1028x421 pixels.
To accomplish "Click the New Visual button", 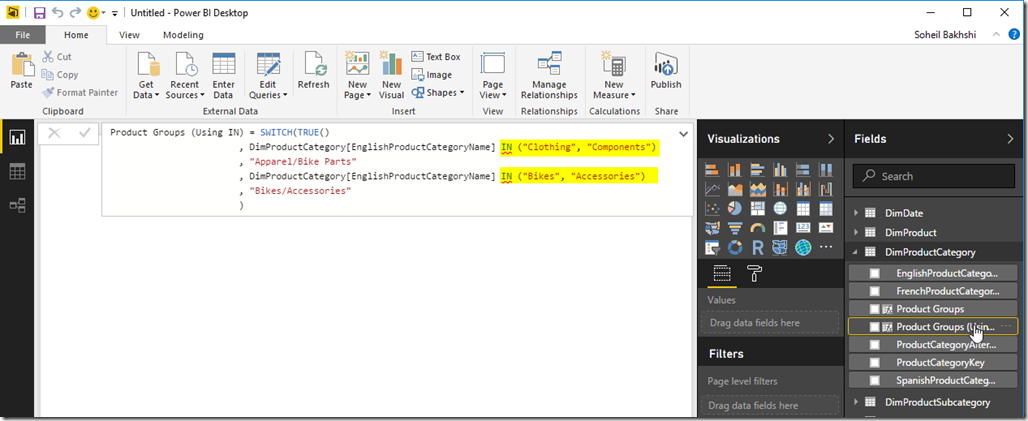I will tap(391, 76).
